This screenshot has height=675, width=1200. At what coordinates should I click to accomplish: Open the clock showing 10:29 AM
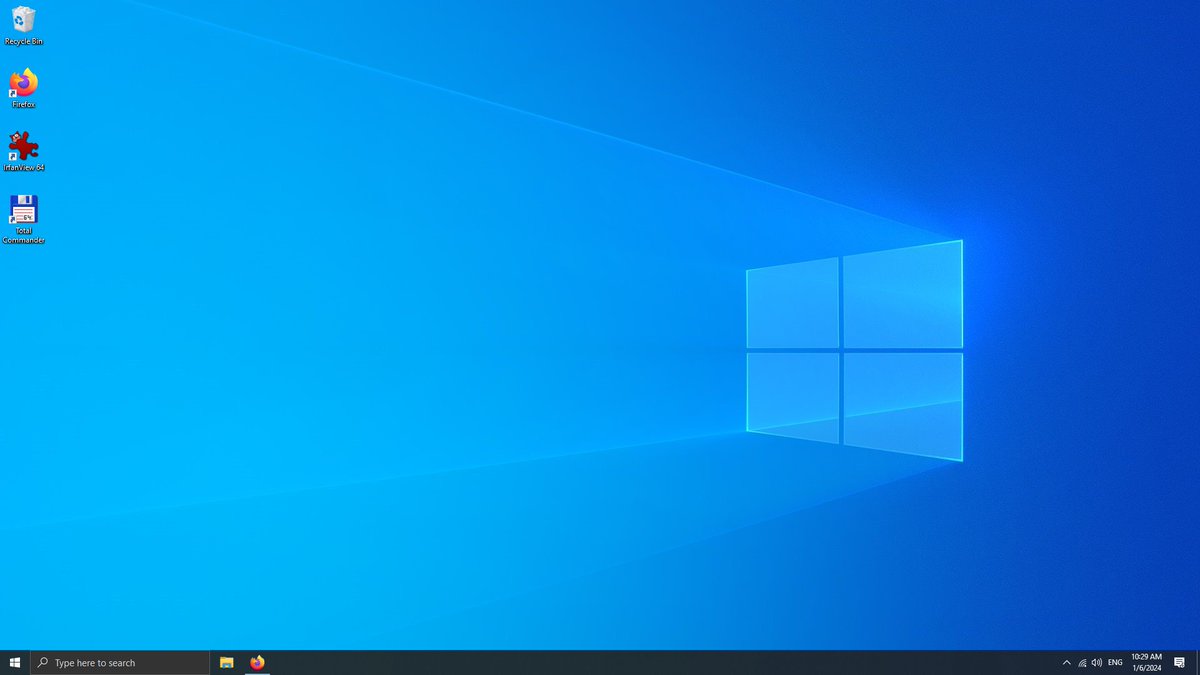tap(1146, 663)
